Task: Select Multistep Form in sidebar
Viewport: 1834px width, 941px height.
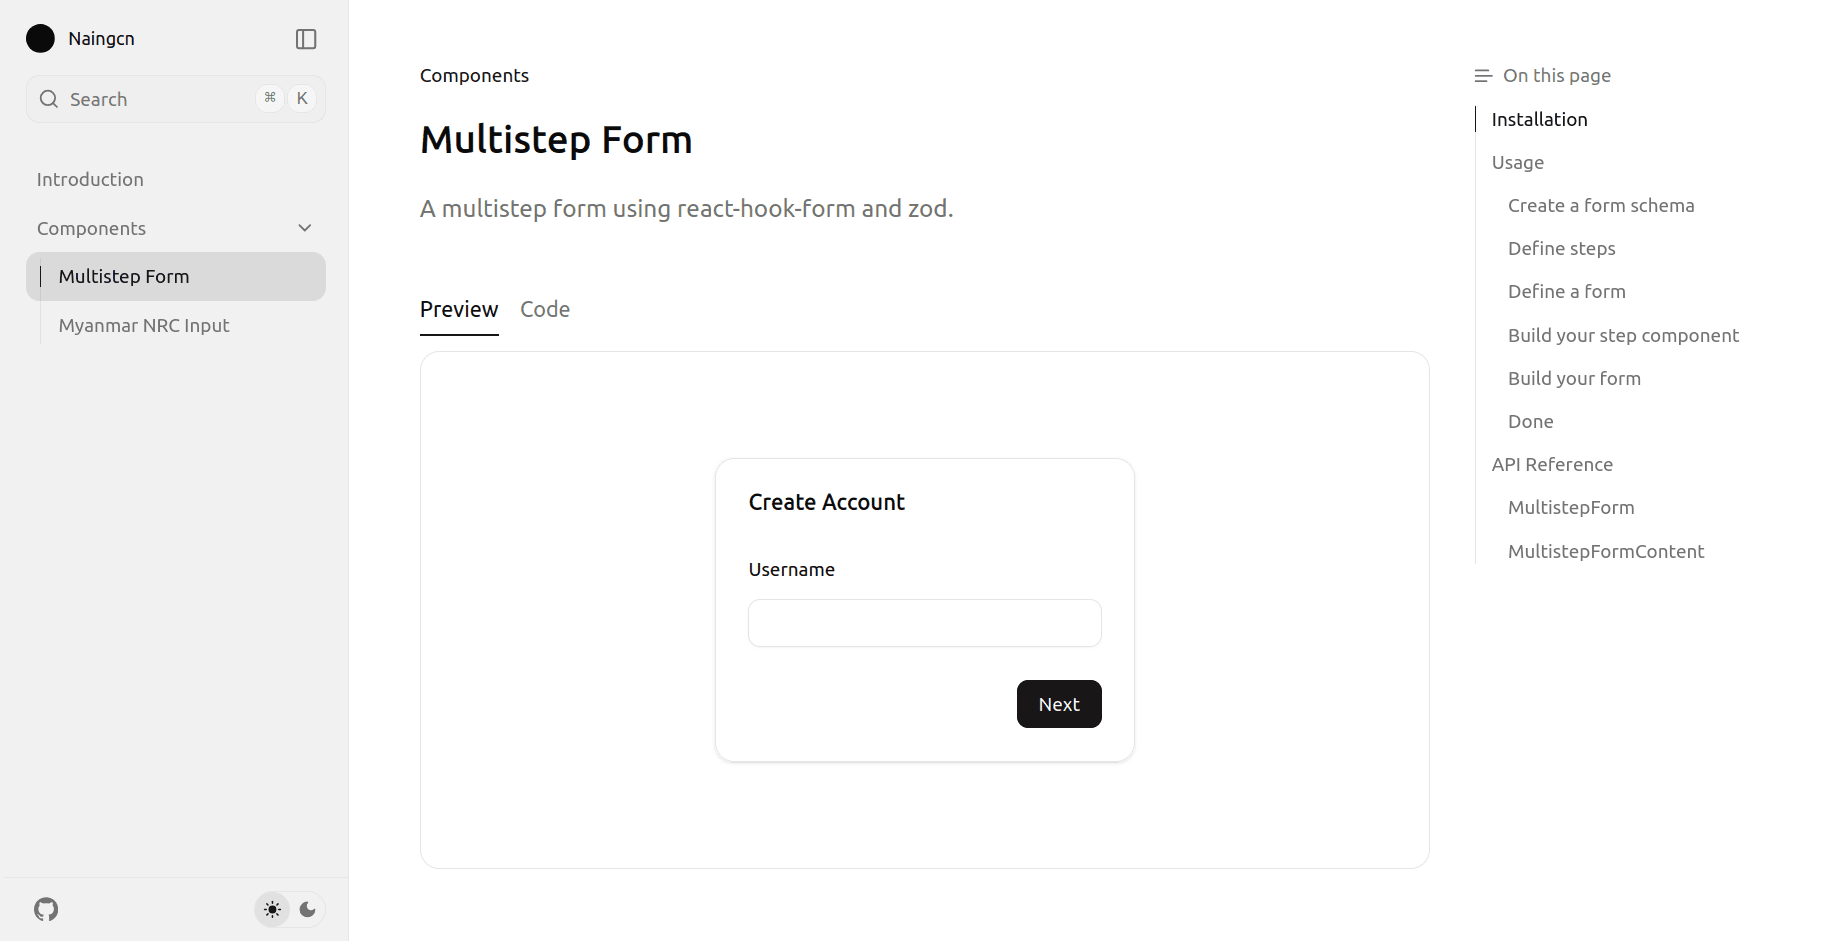Action: pyautogui.click(x=124, y=277)
